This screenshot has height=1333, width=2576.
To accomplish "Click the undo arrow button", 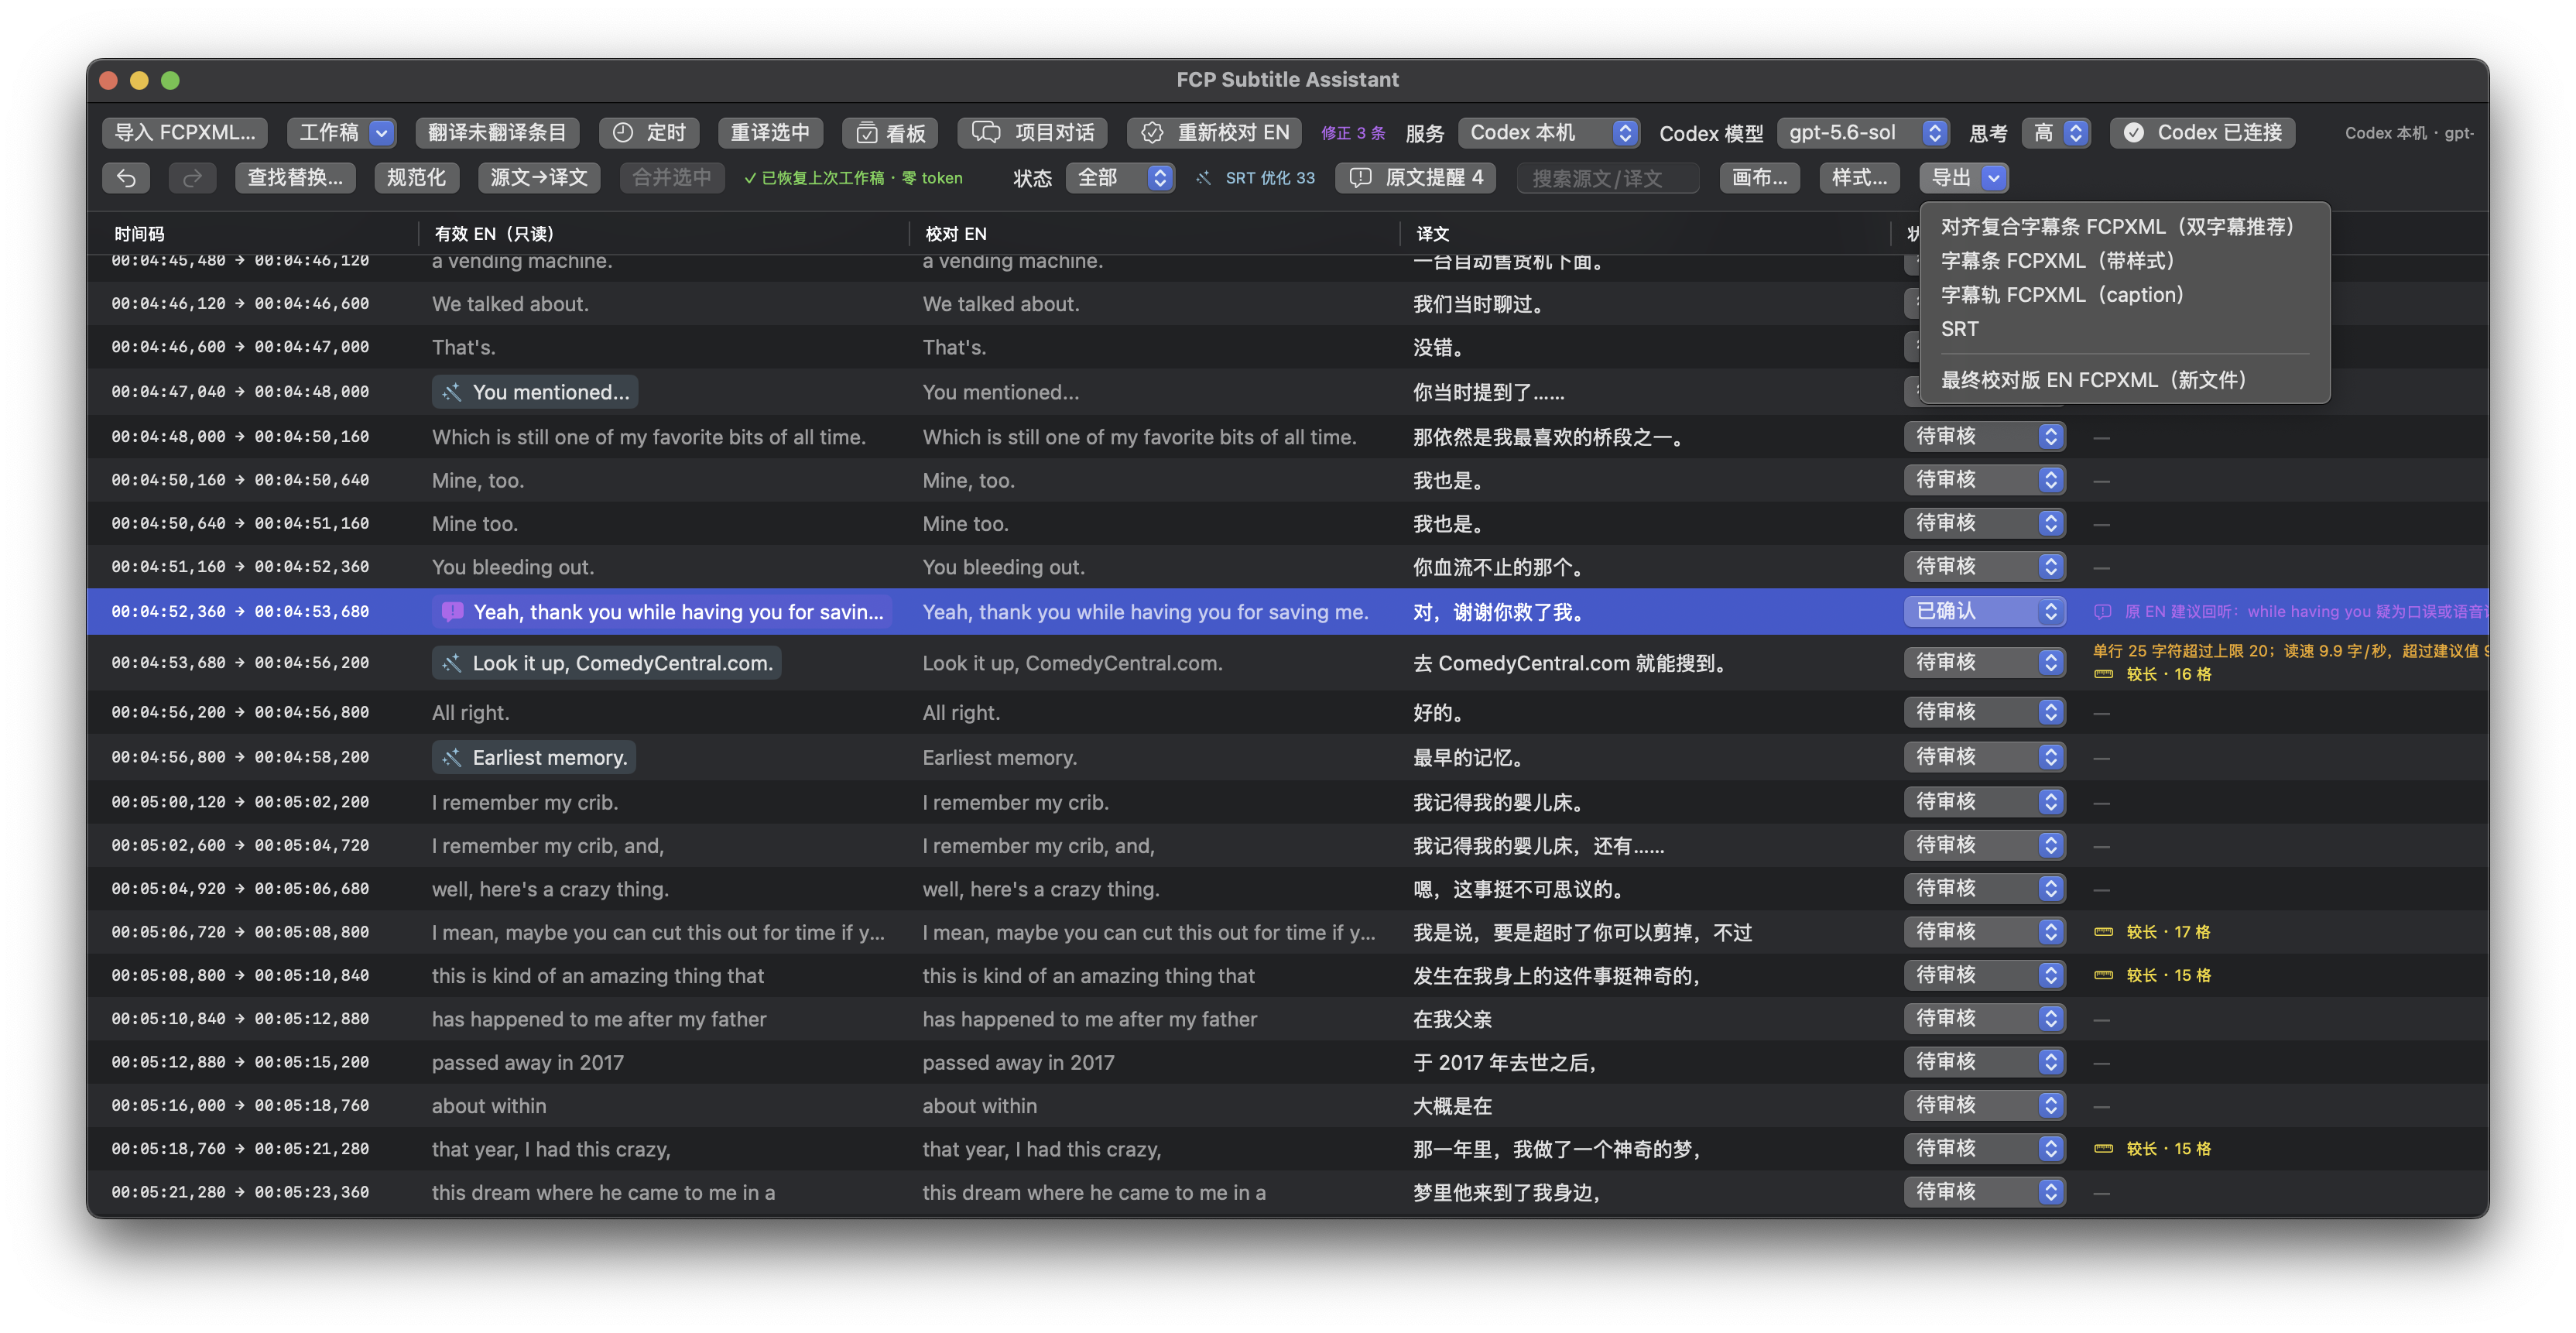I will click(x=126, y=178).
